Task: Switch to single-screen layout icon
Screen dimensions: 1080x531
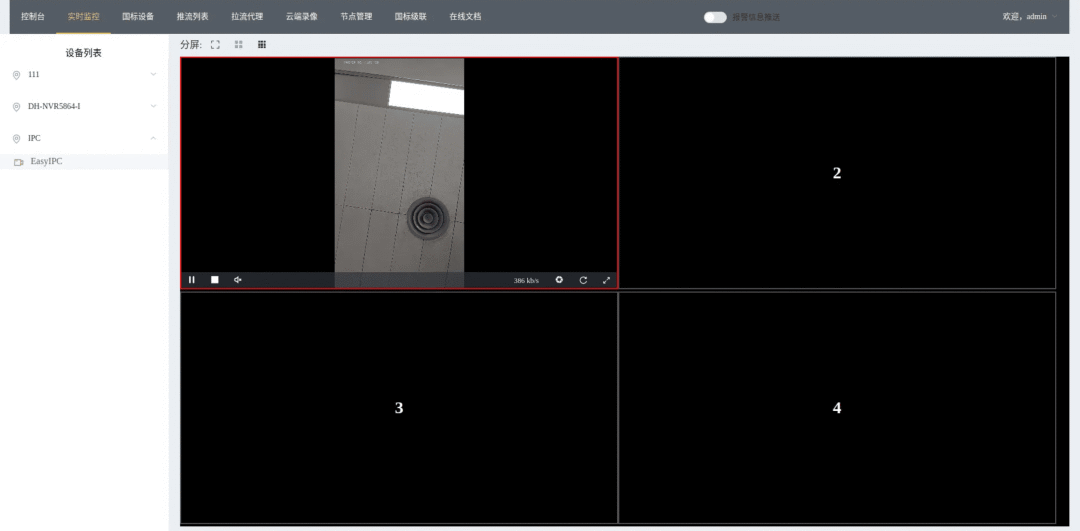Action: click(x=216, y=44)
